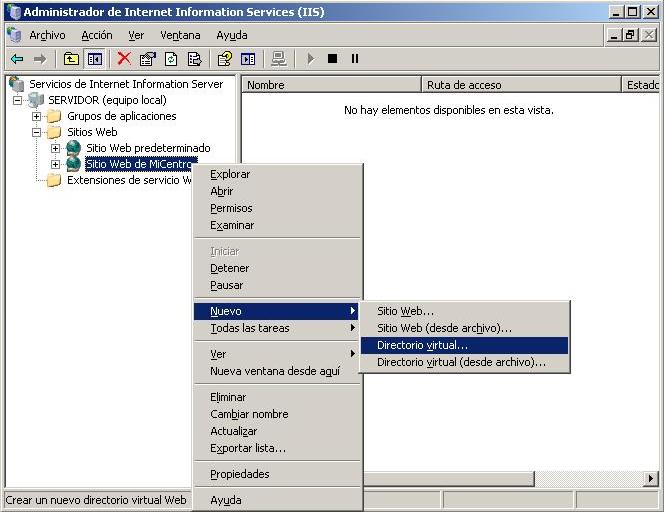Click the Up one level folder icon
The image size is (664, 512).
[x=71, y=59]
